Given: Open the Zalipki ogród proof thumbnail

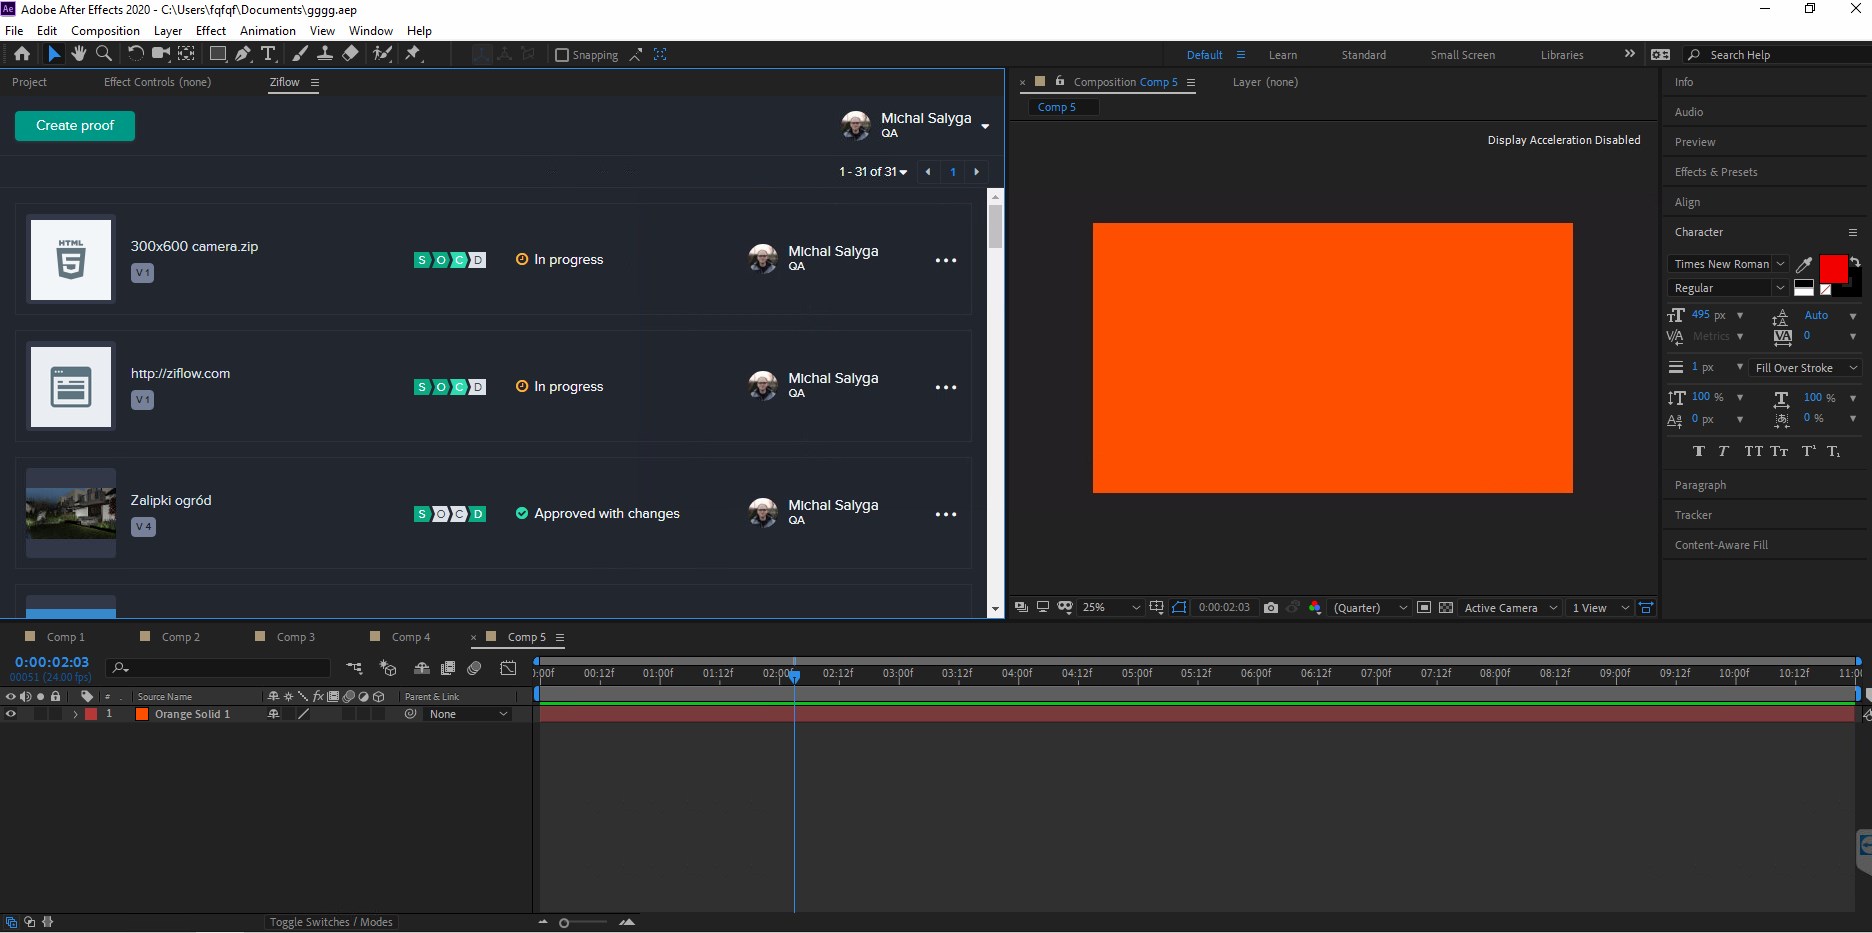Looking at the screenshot, I should [71, 513].
